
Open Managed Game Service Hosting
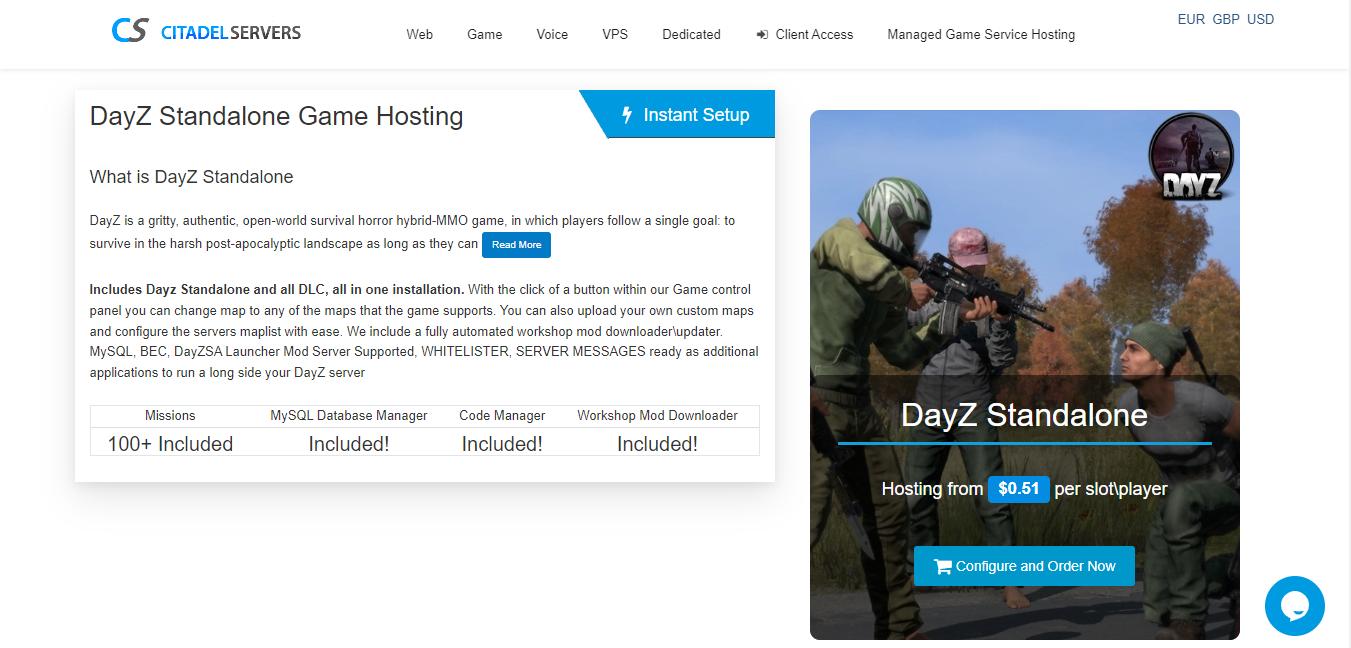click(981, 34)
